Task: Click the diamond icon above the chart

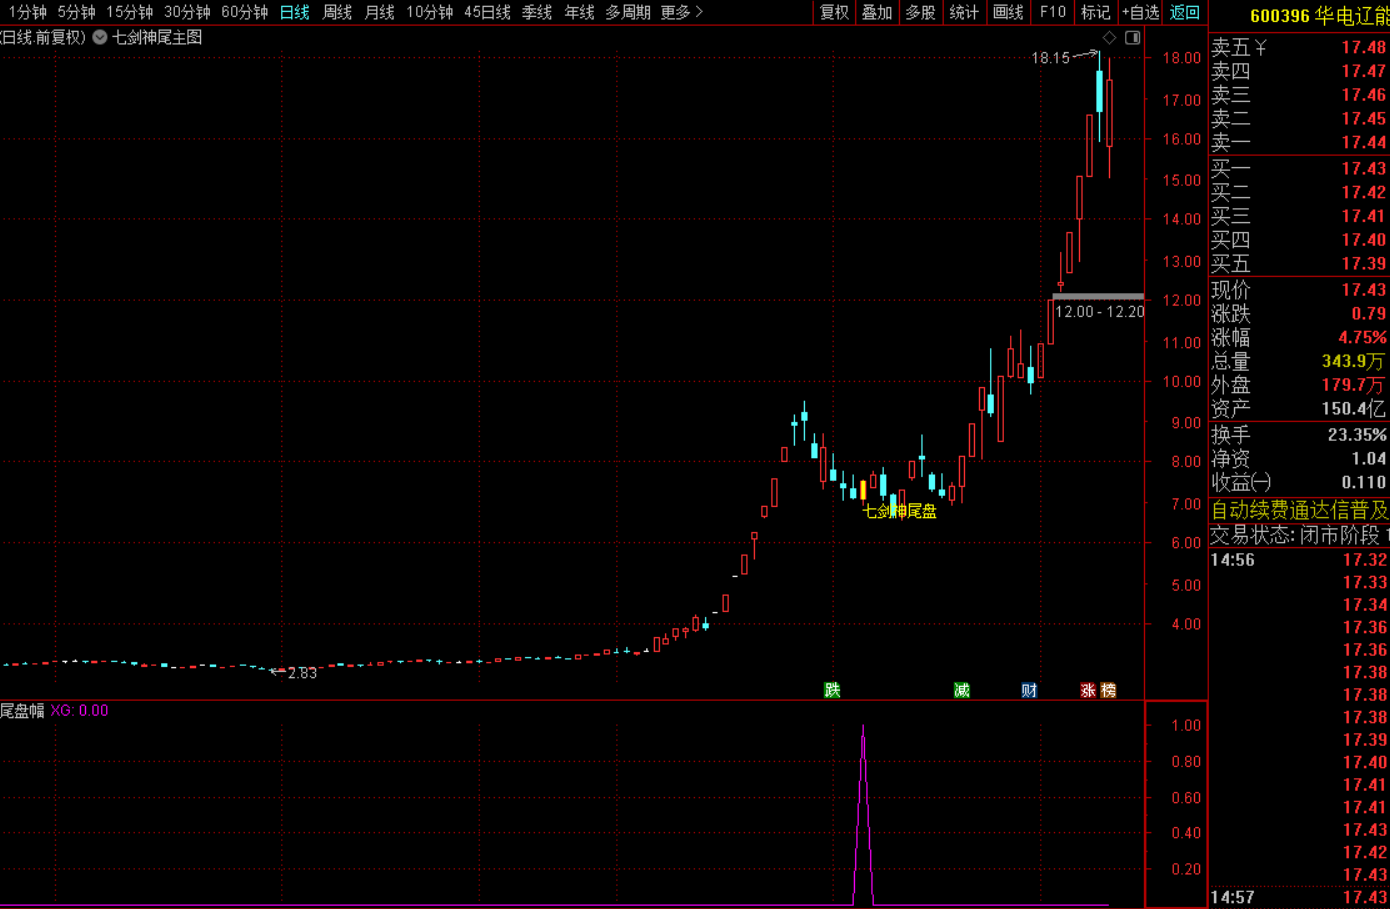Action: pos(1109,38)
